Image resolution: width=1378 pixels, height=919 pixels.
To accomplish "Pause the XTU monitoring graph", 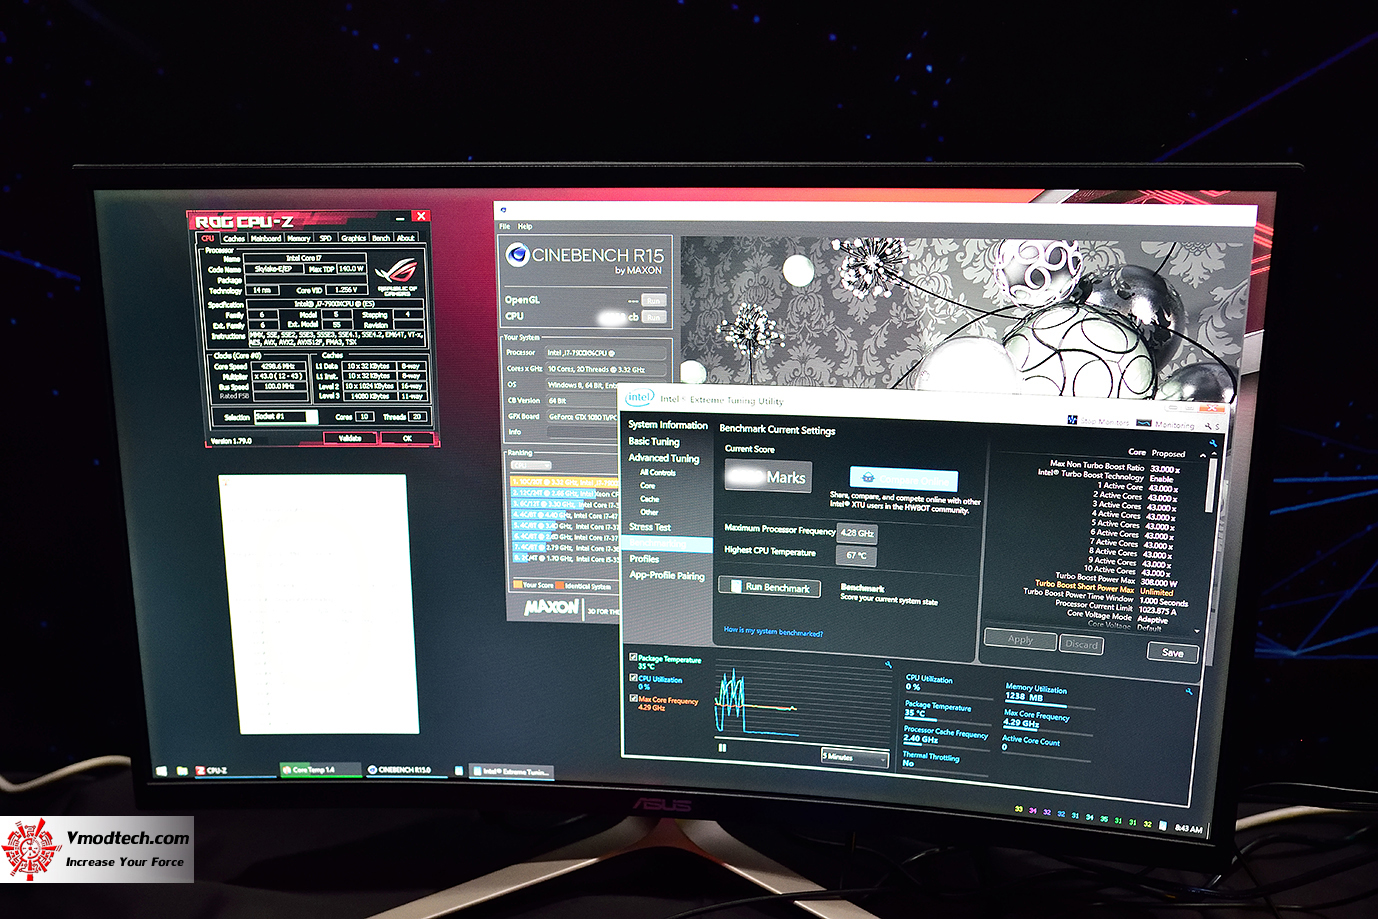I will tap(722, 747).
